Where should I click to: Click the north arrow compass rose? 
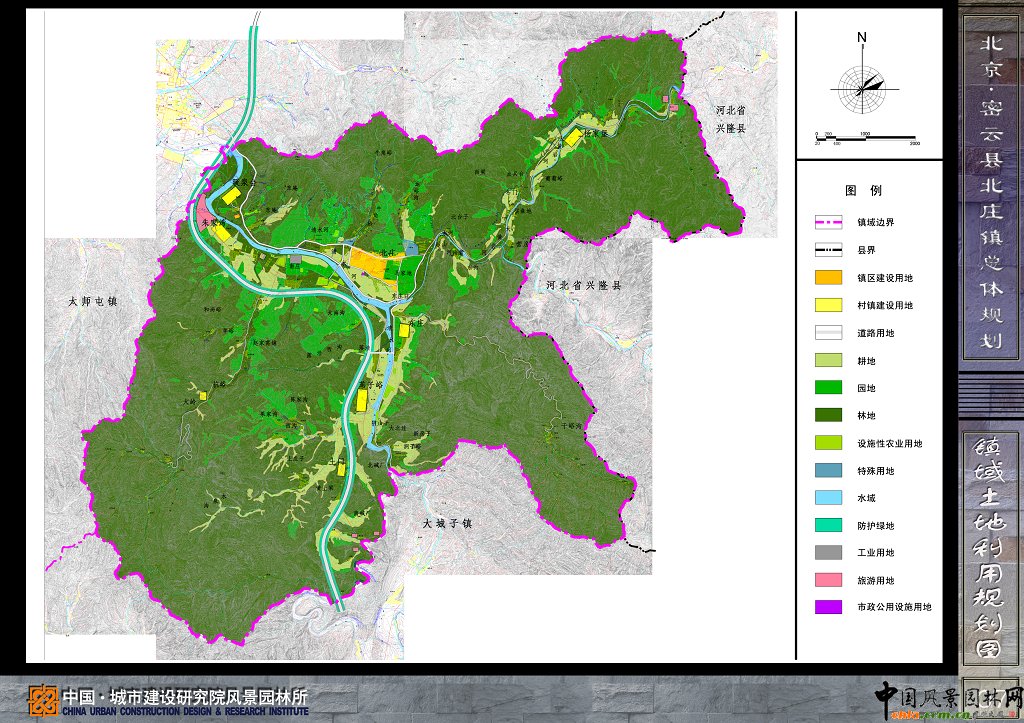point(862,87)
